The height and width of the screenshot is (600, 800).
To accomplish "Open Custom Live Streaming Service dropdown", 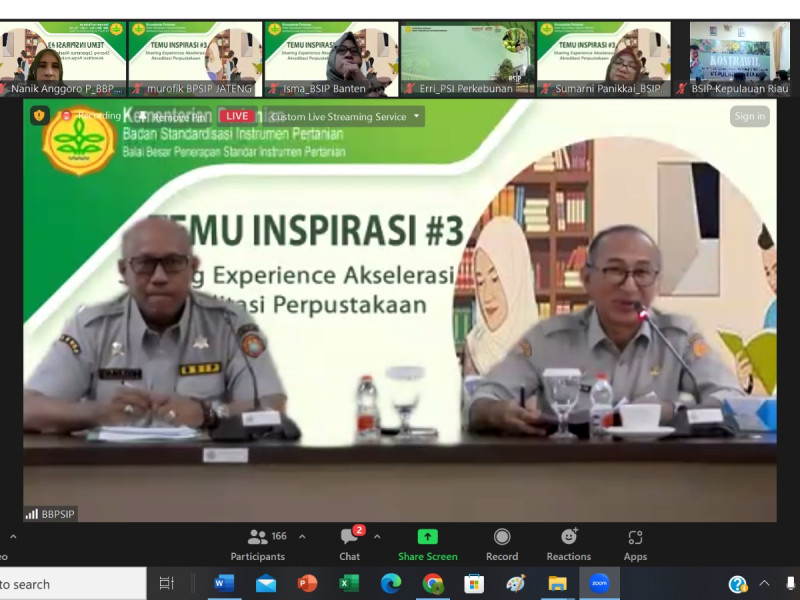I will [345, 117].
